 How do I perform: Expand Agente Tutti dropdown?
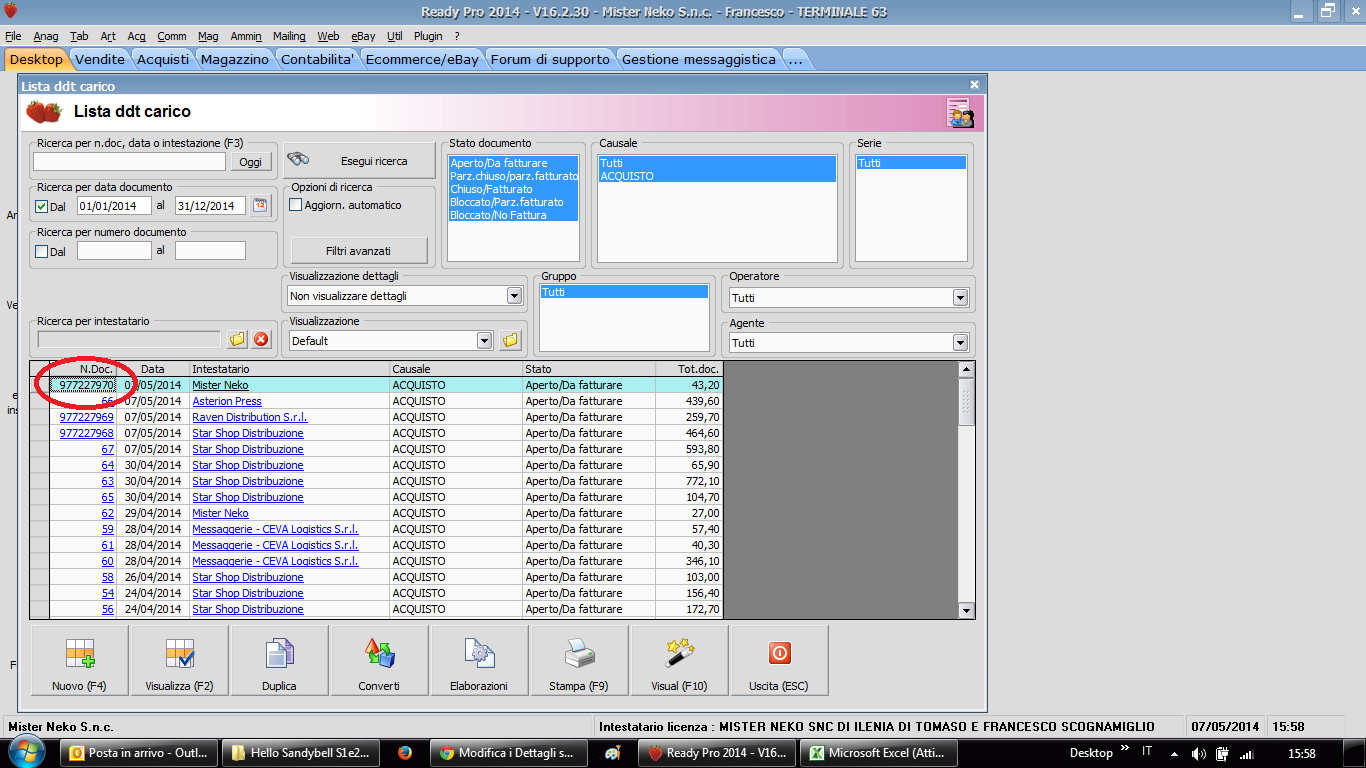[960, 342]
